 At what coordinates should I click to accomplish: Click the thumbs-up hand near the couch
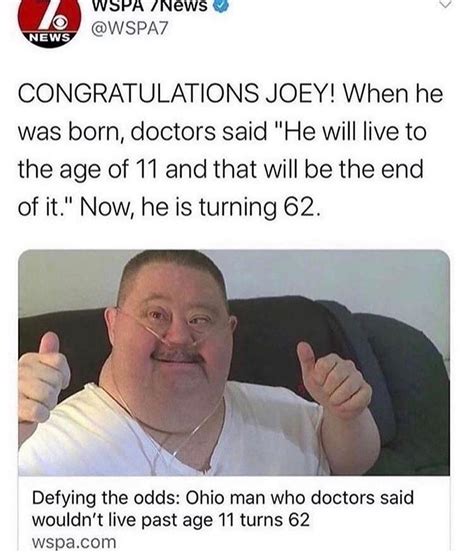click(333, 379)
